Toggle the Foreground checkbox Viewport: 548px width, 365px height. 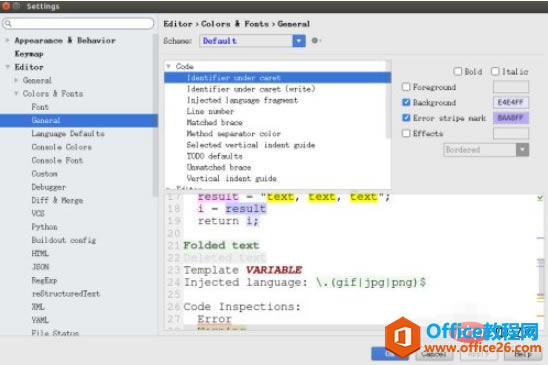pyautogui.click(x=406, y=87)
